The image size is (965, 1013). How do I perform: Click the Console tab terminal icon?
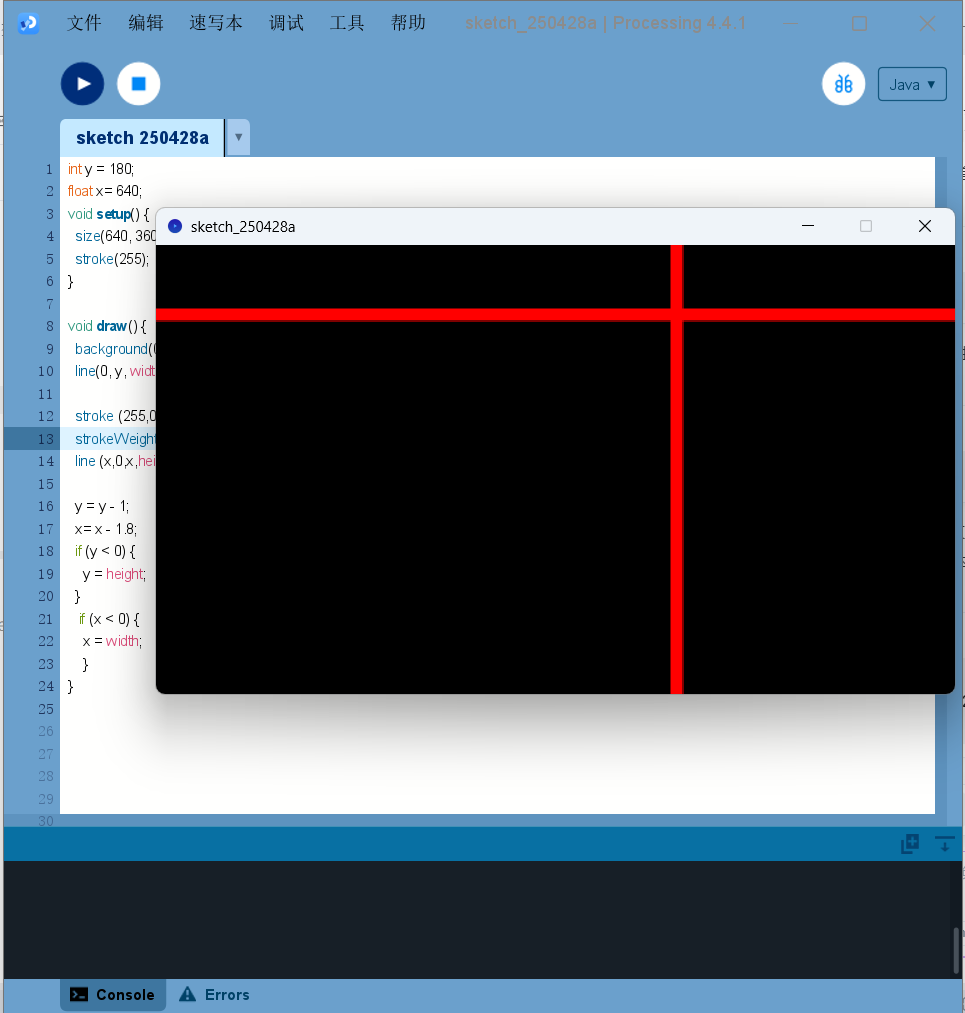coord(79,995)
